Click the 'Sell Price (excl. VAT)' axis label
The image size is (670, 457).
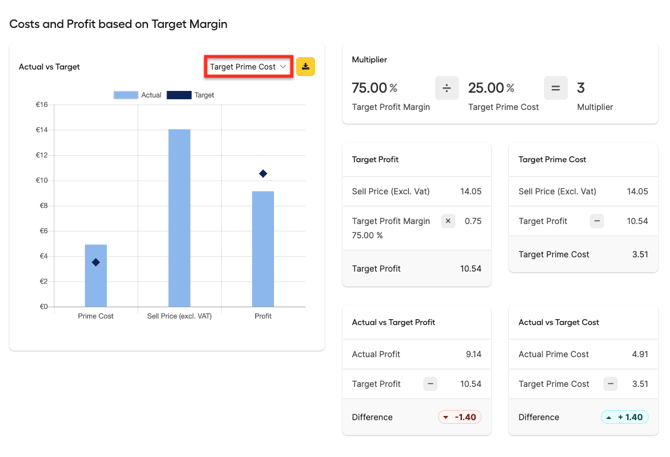tap(179, 316)
